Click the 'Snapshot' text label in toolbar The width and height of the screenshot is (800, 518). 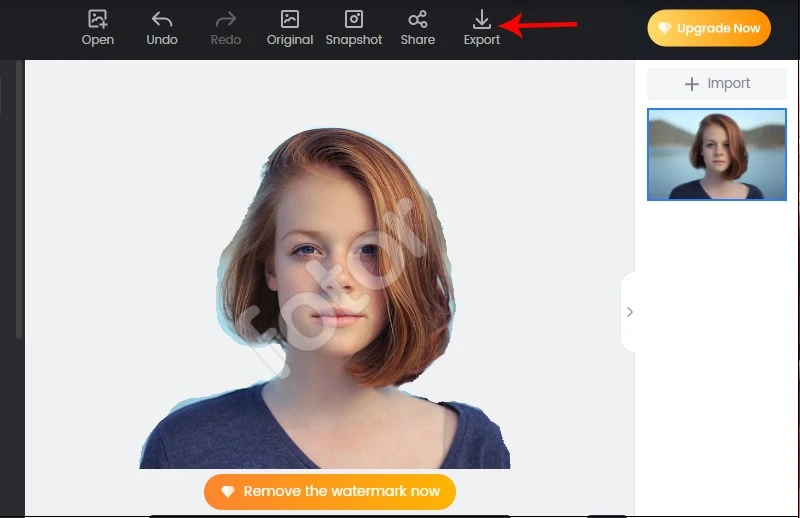[354, 40]
